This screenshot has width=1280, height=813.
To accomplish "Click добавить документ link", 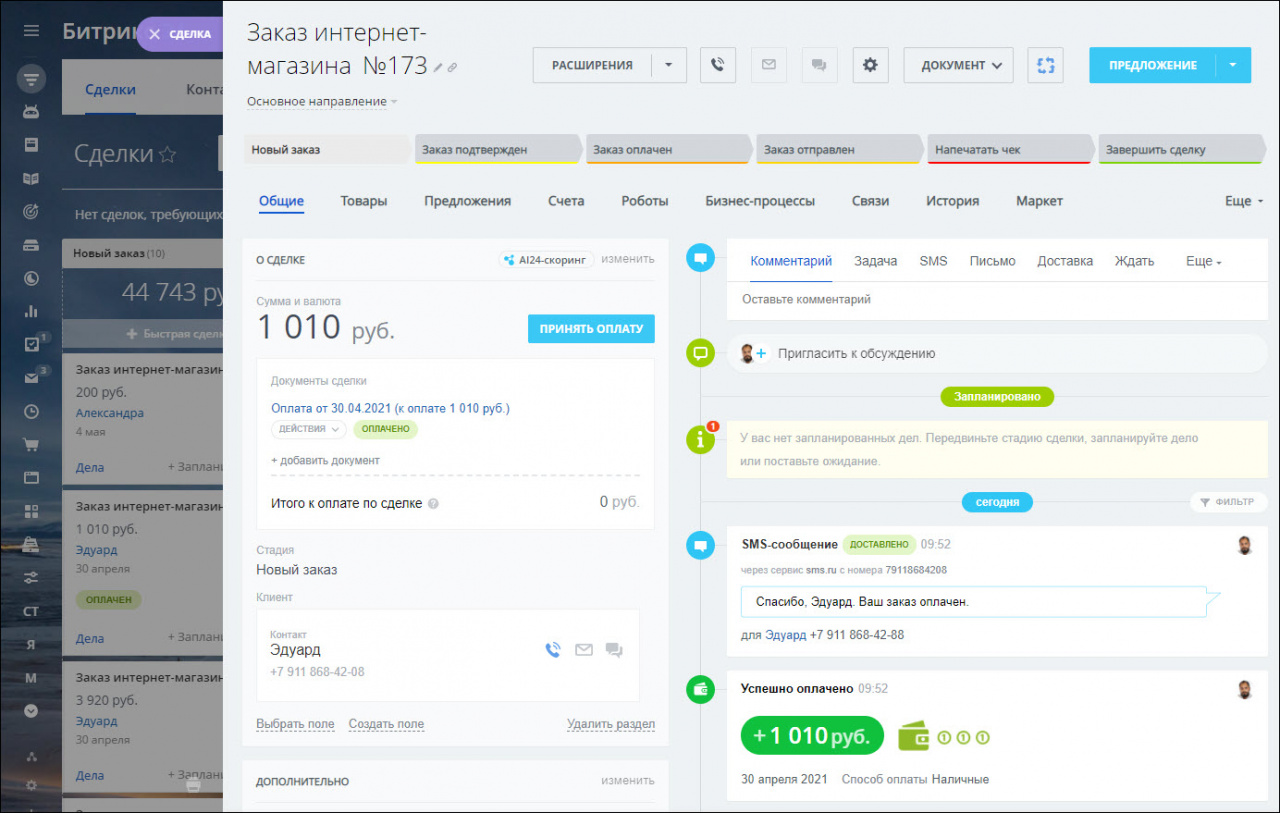I will coord(325,461).
